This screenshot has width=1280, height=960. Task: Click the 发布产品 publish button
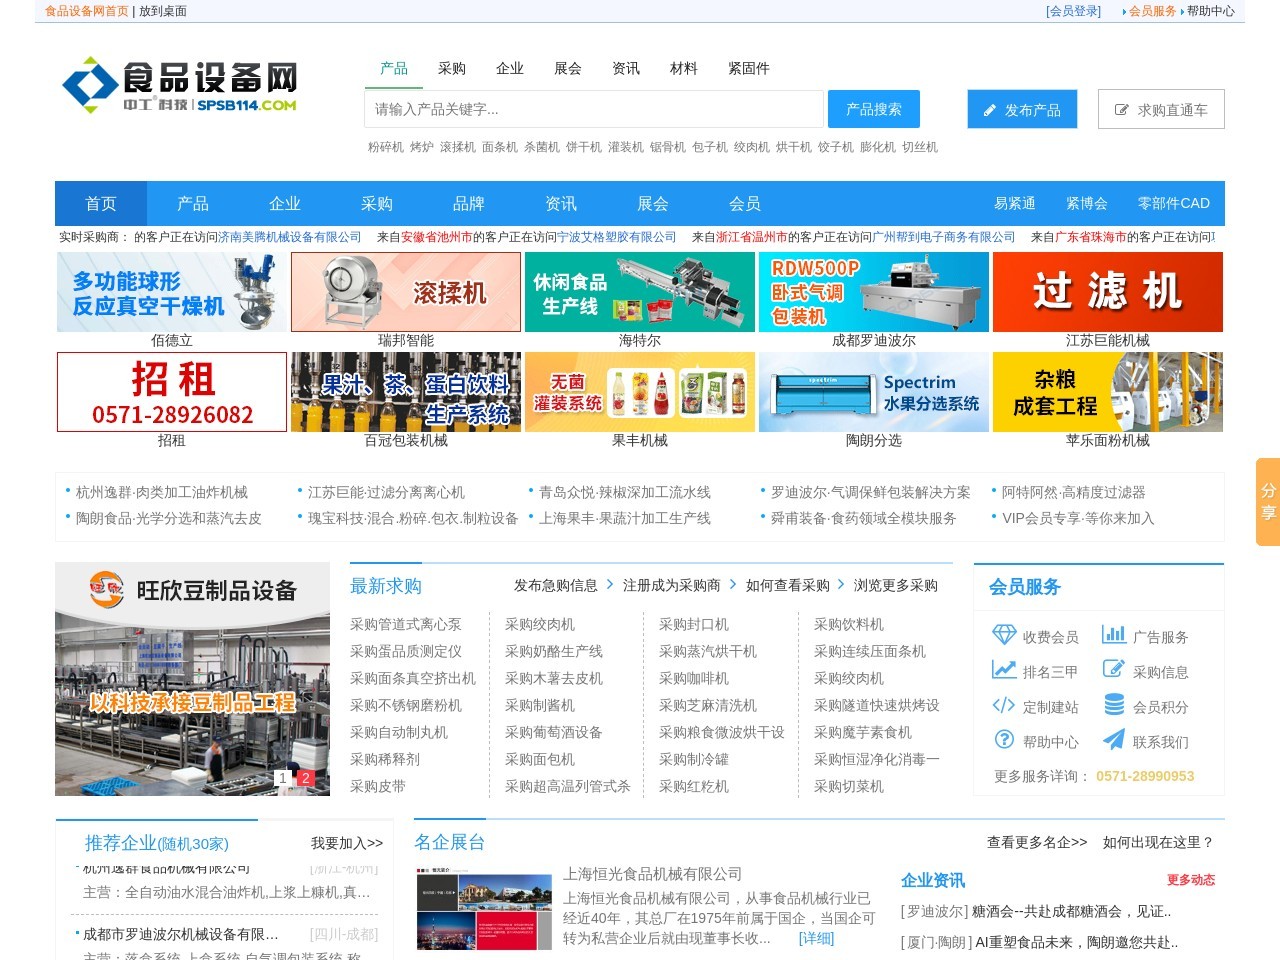1022,109
